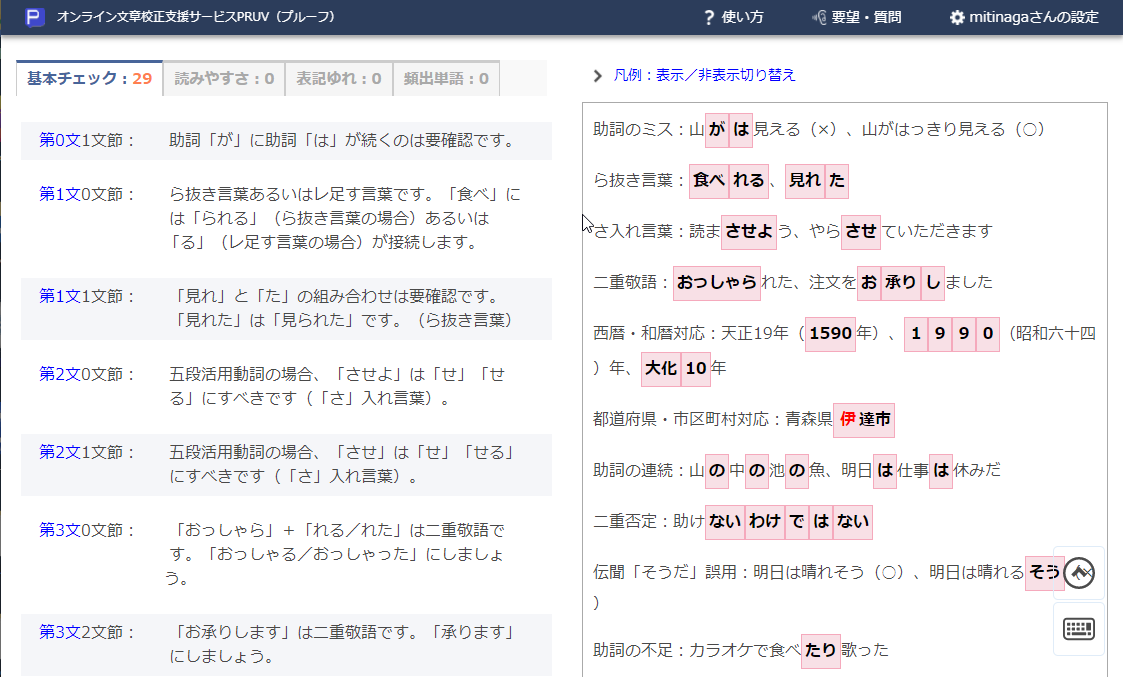Switch to the 読みやすさ tab

[x=224, y=78]
